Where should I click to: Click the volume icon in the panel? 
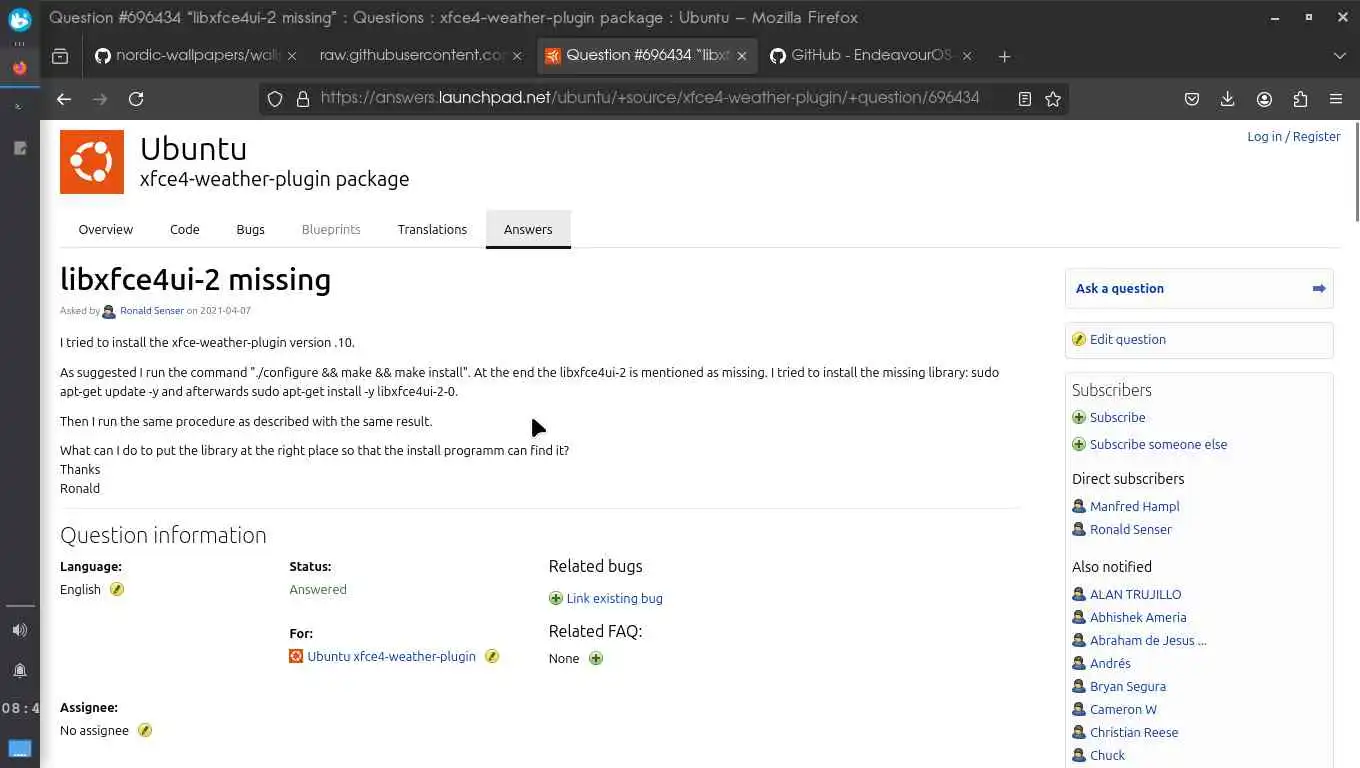click(x=20, y=630)
